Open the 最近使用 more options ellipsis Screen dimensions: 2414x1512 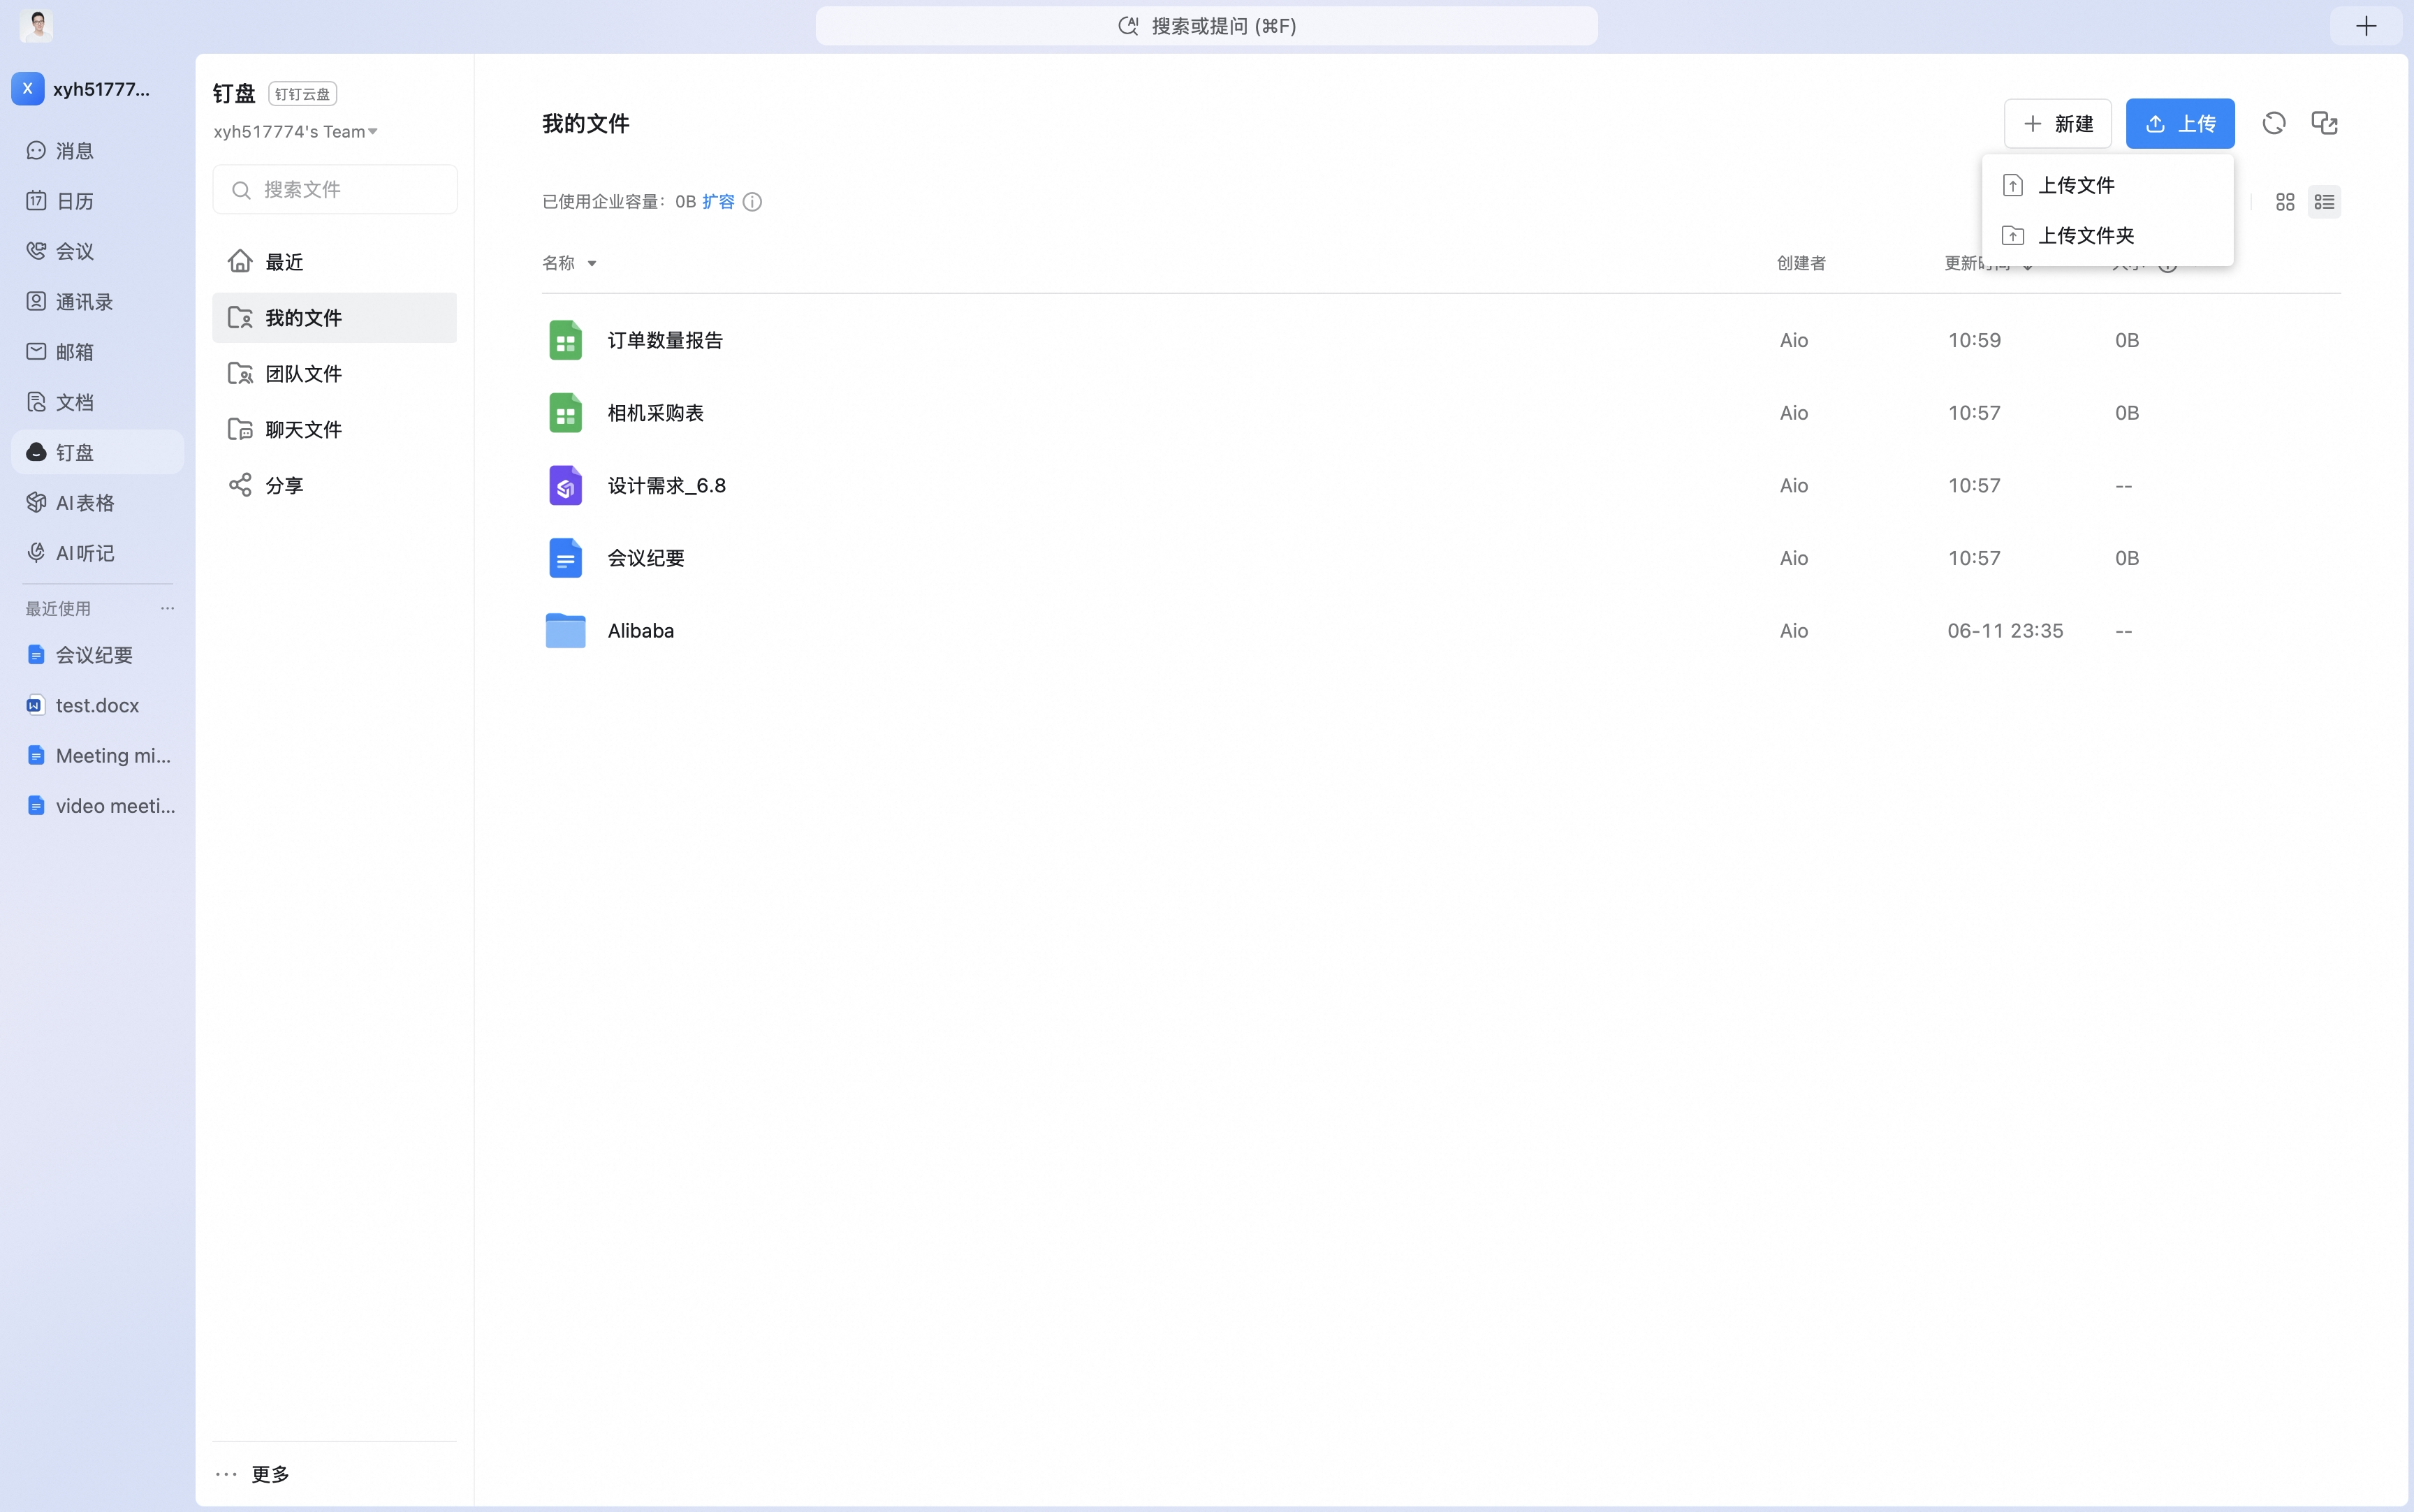(167, 608)
